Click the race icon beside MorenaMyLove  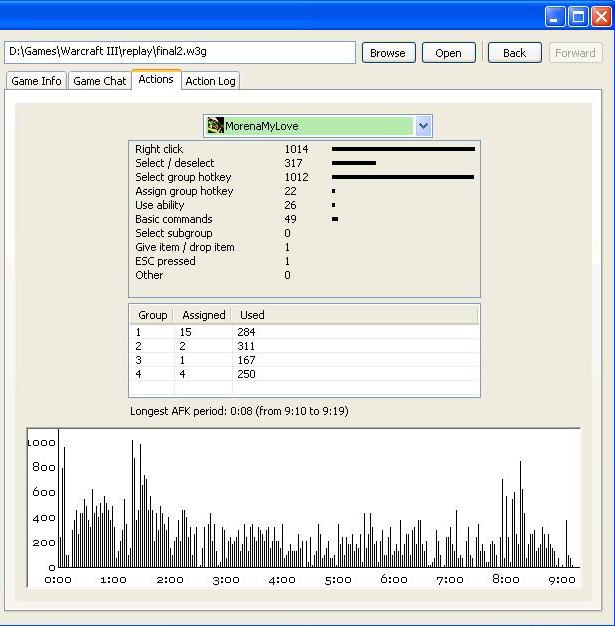(214, 126)
